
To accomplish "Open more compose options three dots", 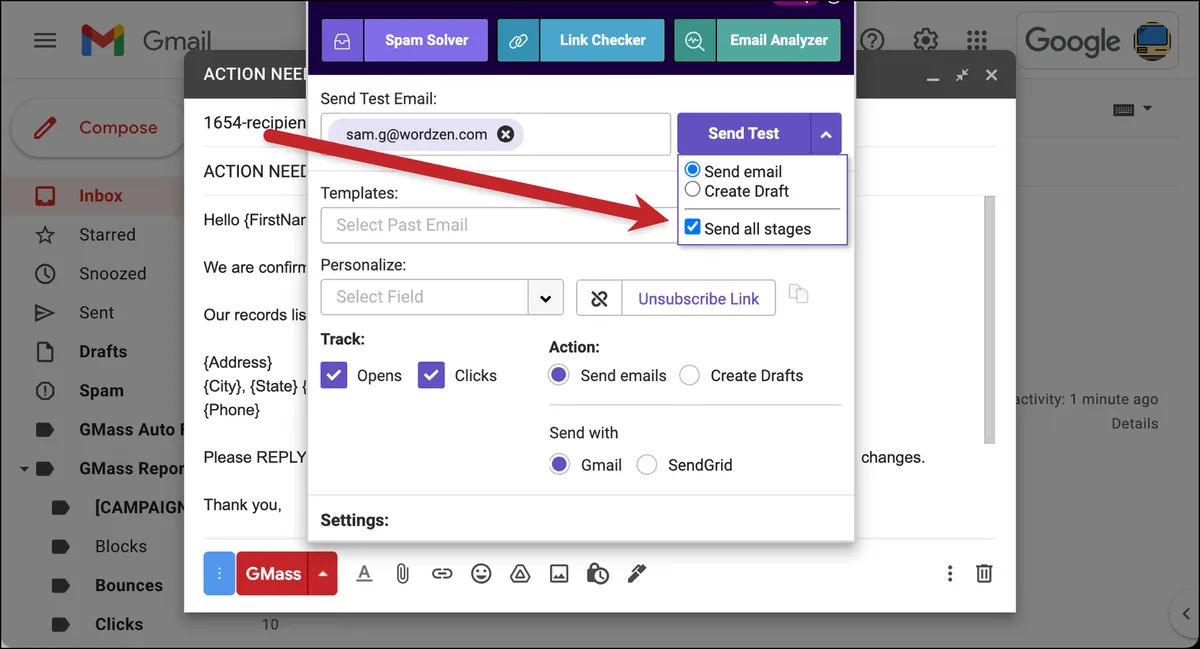I will (x=950, y=574).
